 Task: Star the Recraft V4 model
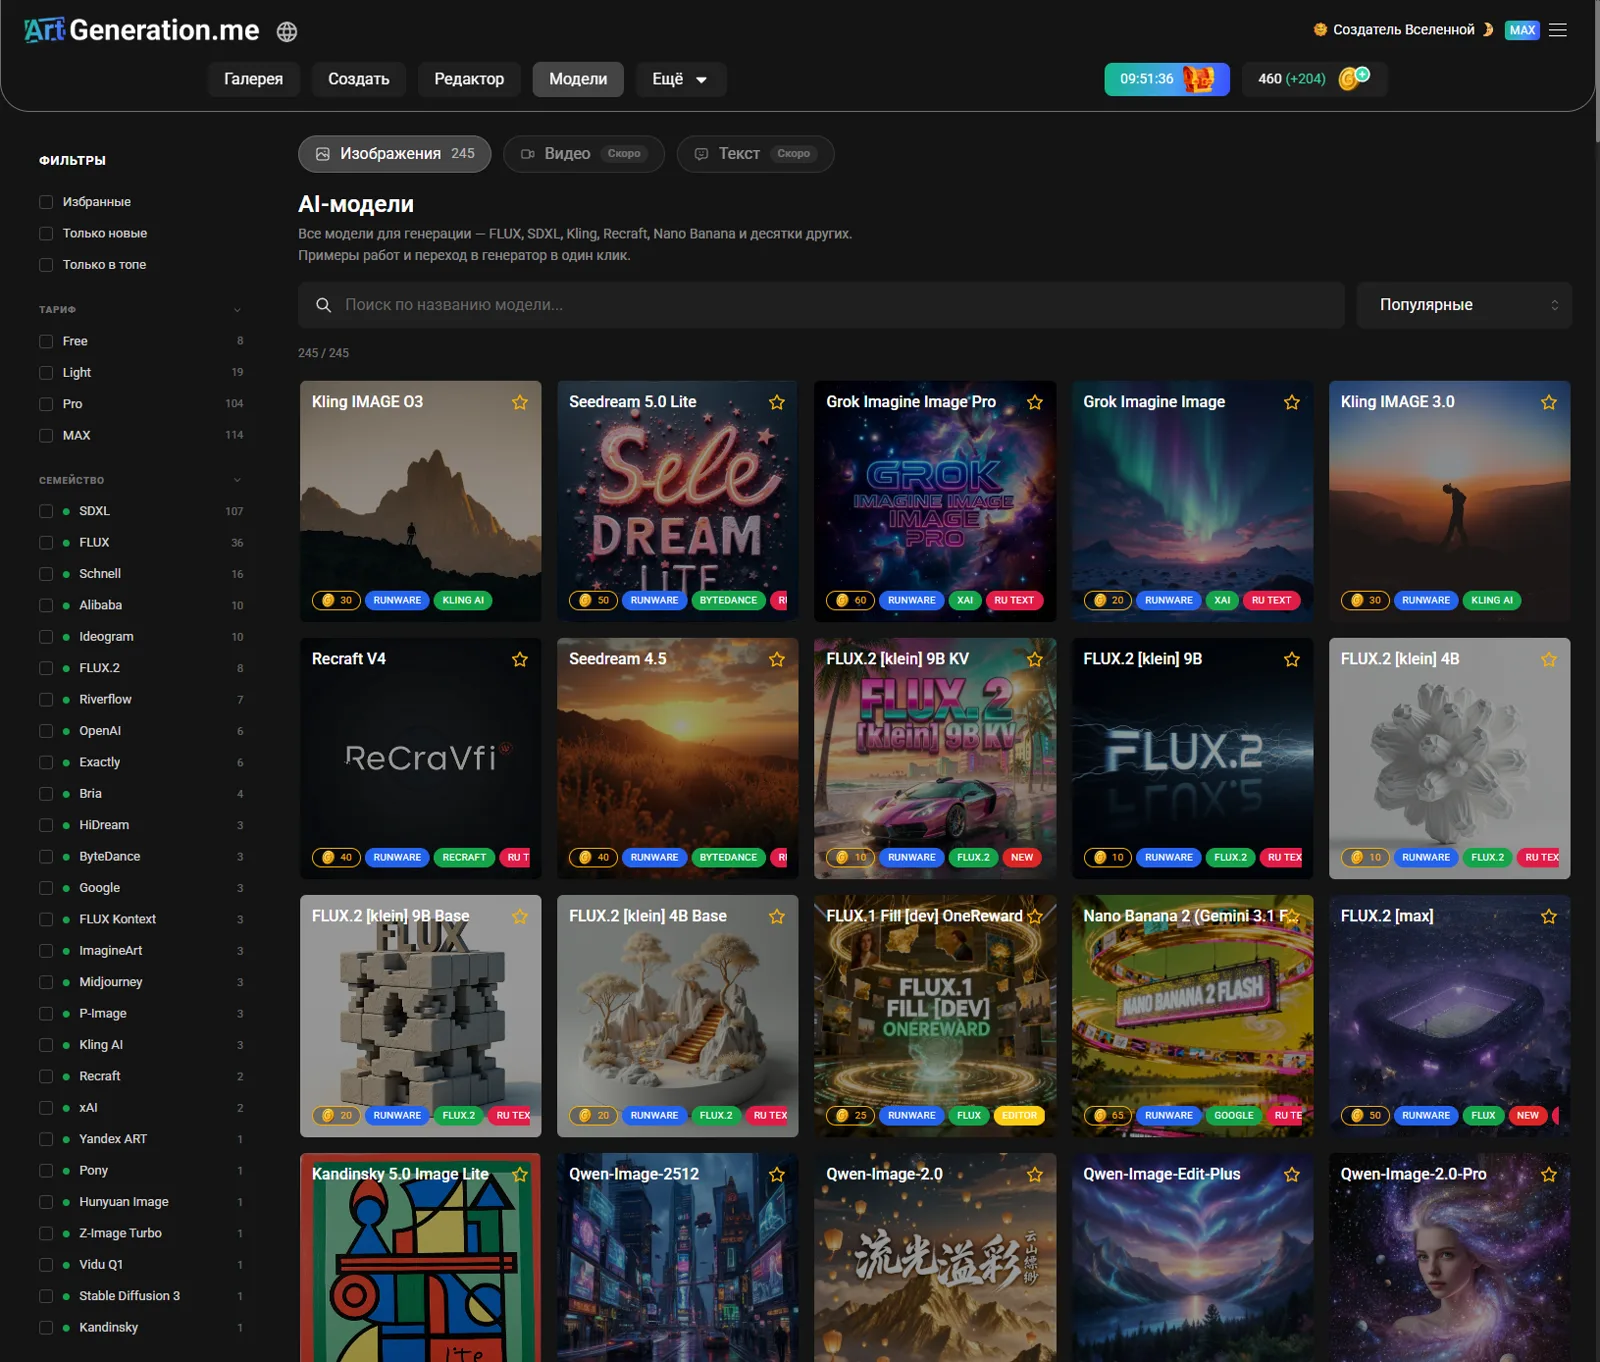click(520, 659)
